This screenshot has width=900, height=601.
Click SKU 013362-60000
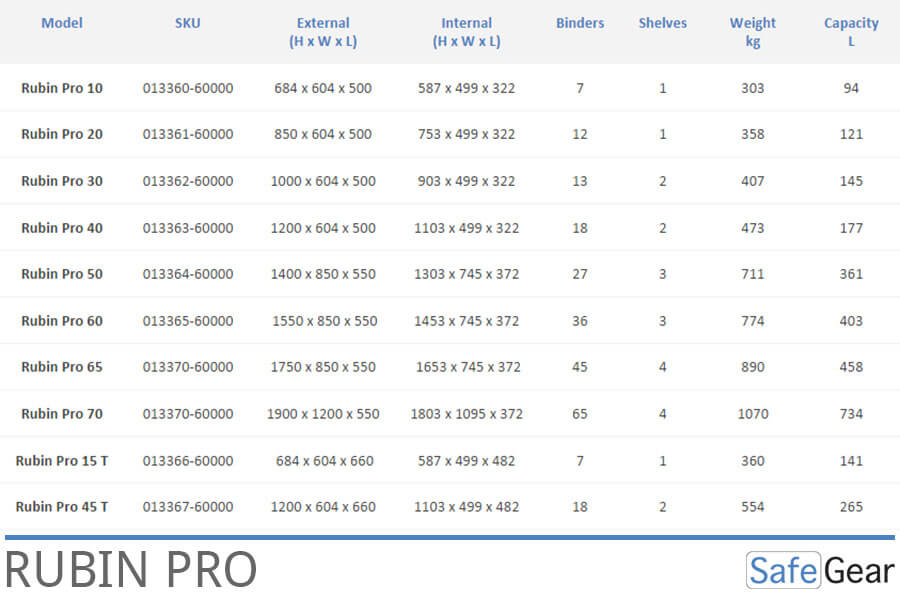188,181
